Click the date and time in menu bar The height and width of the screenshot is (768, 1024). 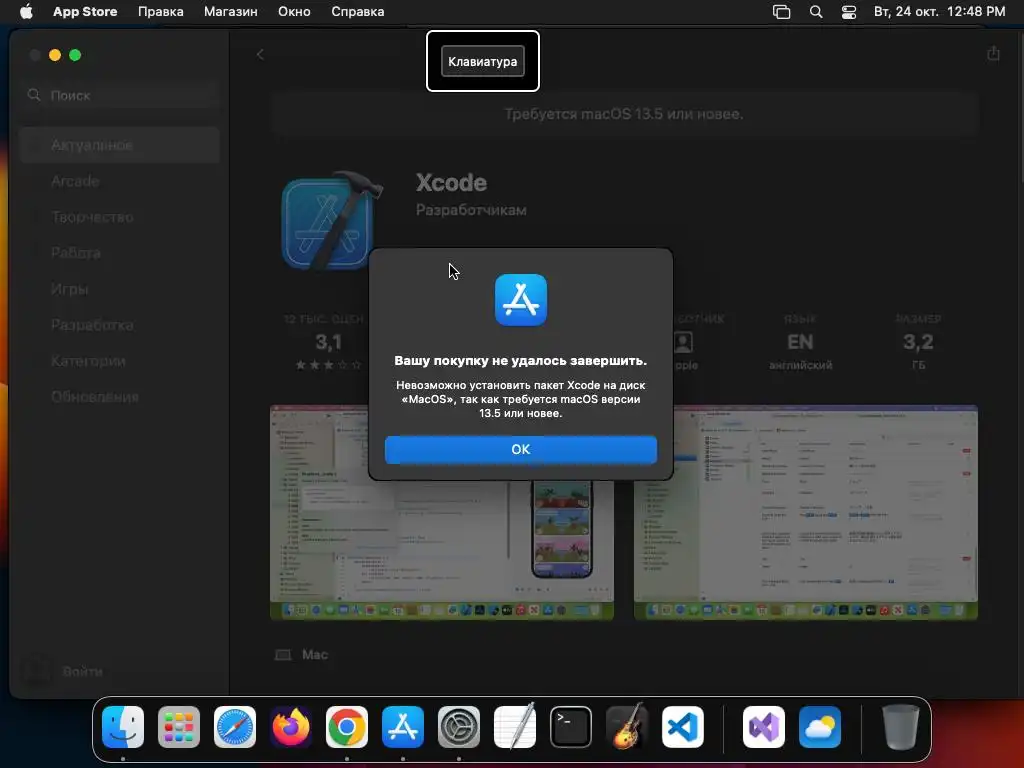[939, 12]
